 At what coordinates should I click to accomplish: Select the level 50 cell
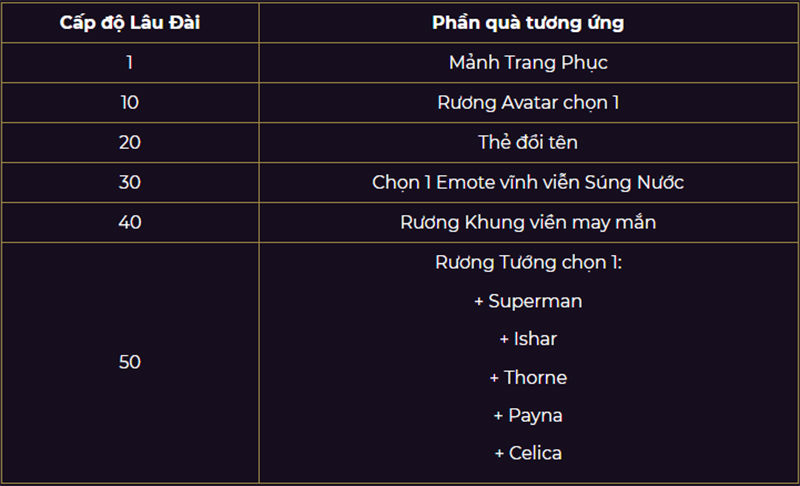[130, 362]
